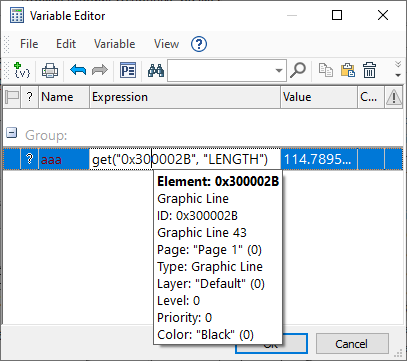Click the Expression column header
The width and height of the screenshot is (407, 361).
pos(185,97)
